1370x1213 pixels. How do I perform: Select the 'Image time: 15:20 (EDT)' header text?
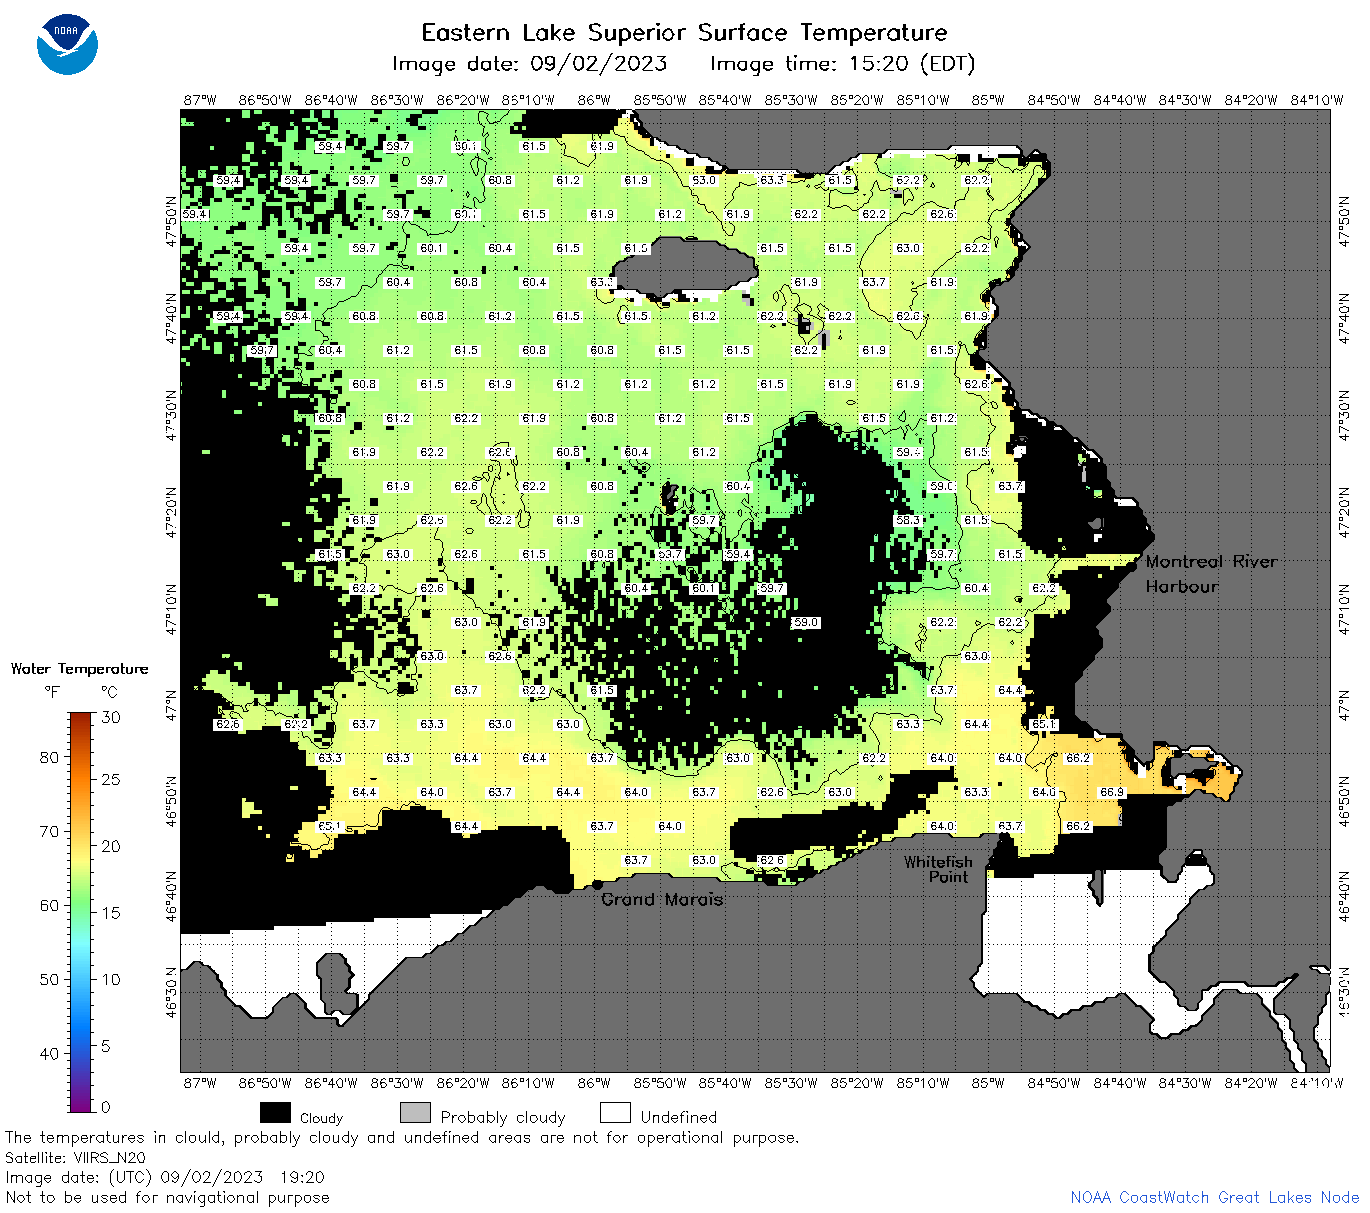(842, 64)
